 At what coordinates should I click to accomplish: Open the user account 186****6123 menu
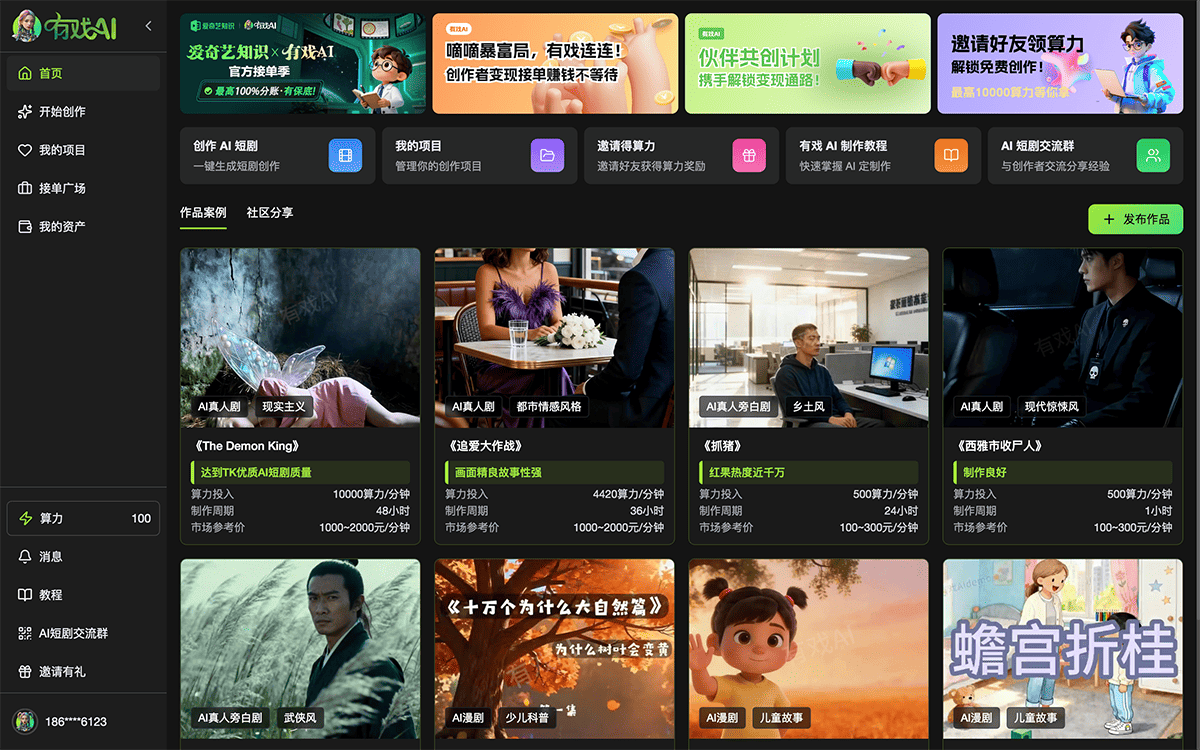click(x=75, y=721)
